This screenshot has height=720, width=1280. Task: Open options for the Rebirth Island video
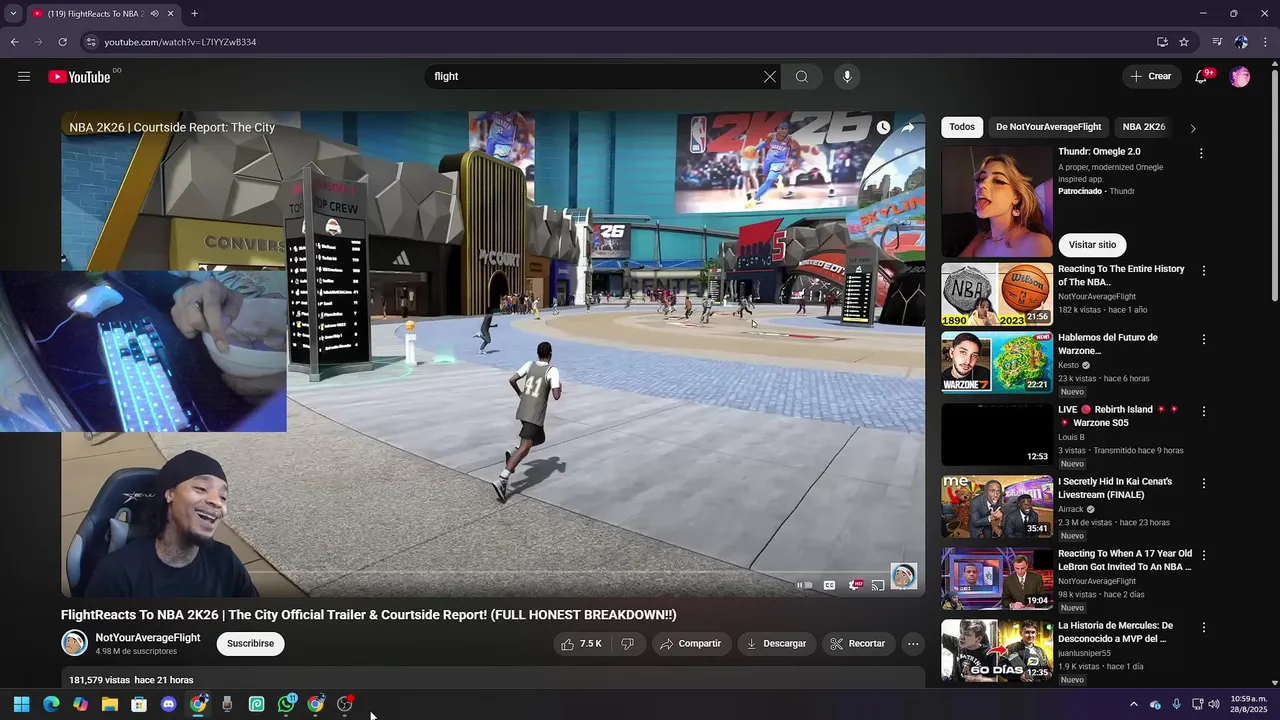(x=1204, y=412)
